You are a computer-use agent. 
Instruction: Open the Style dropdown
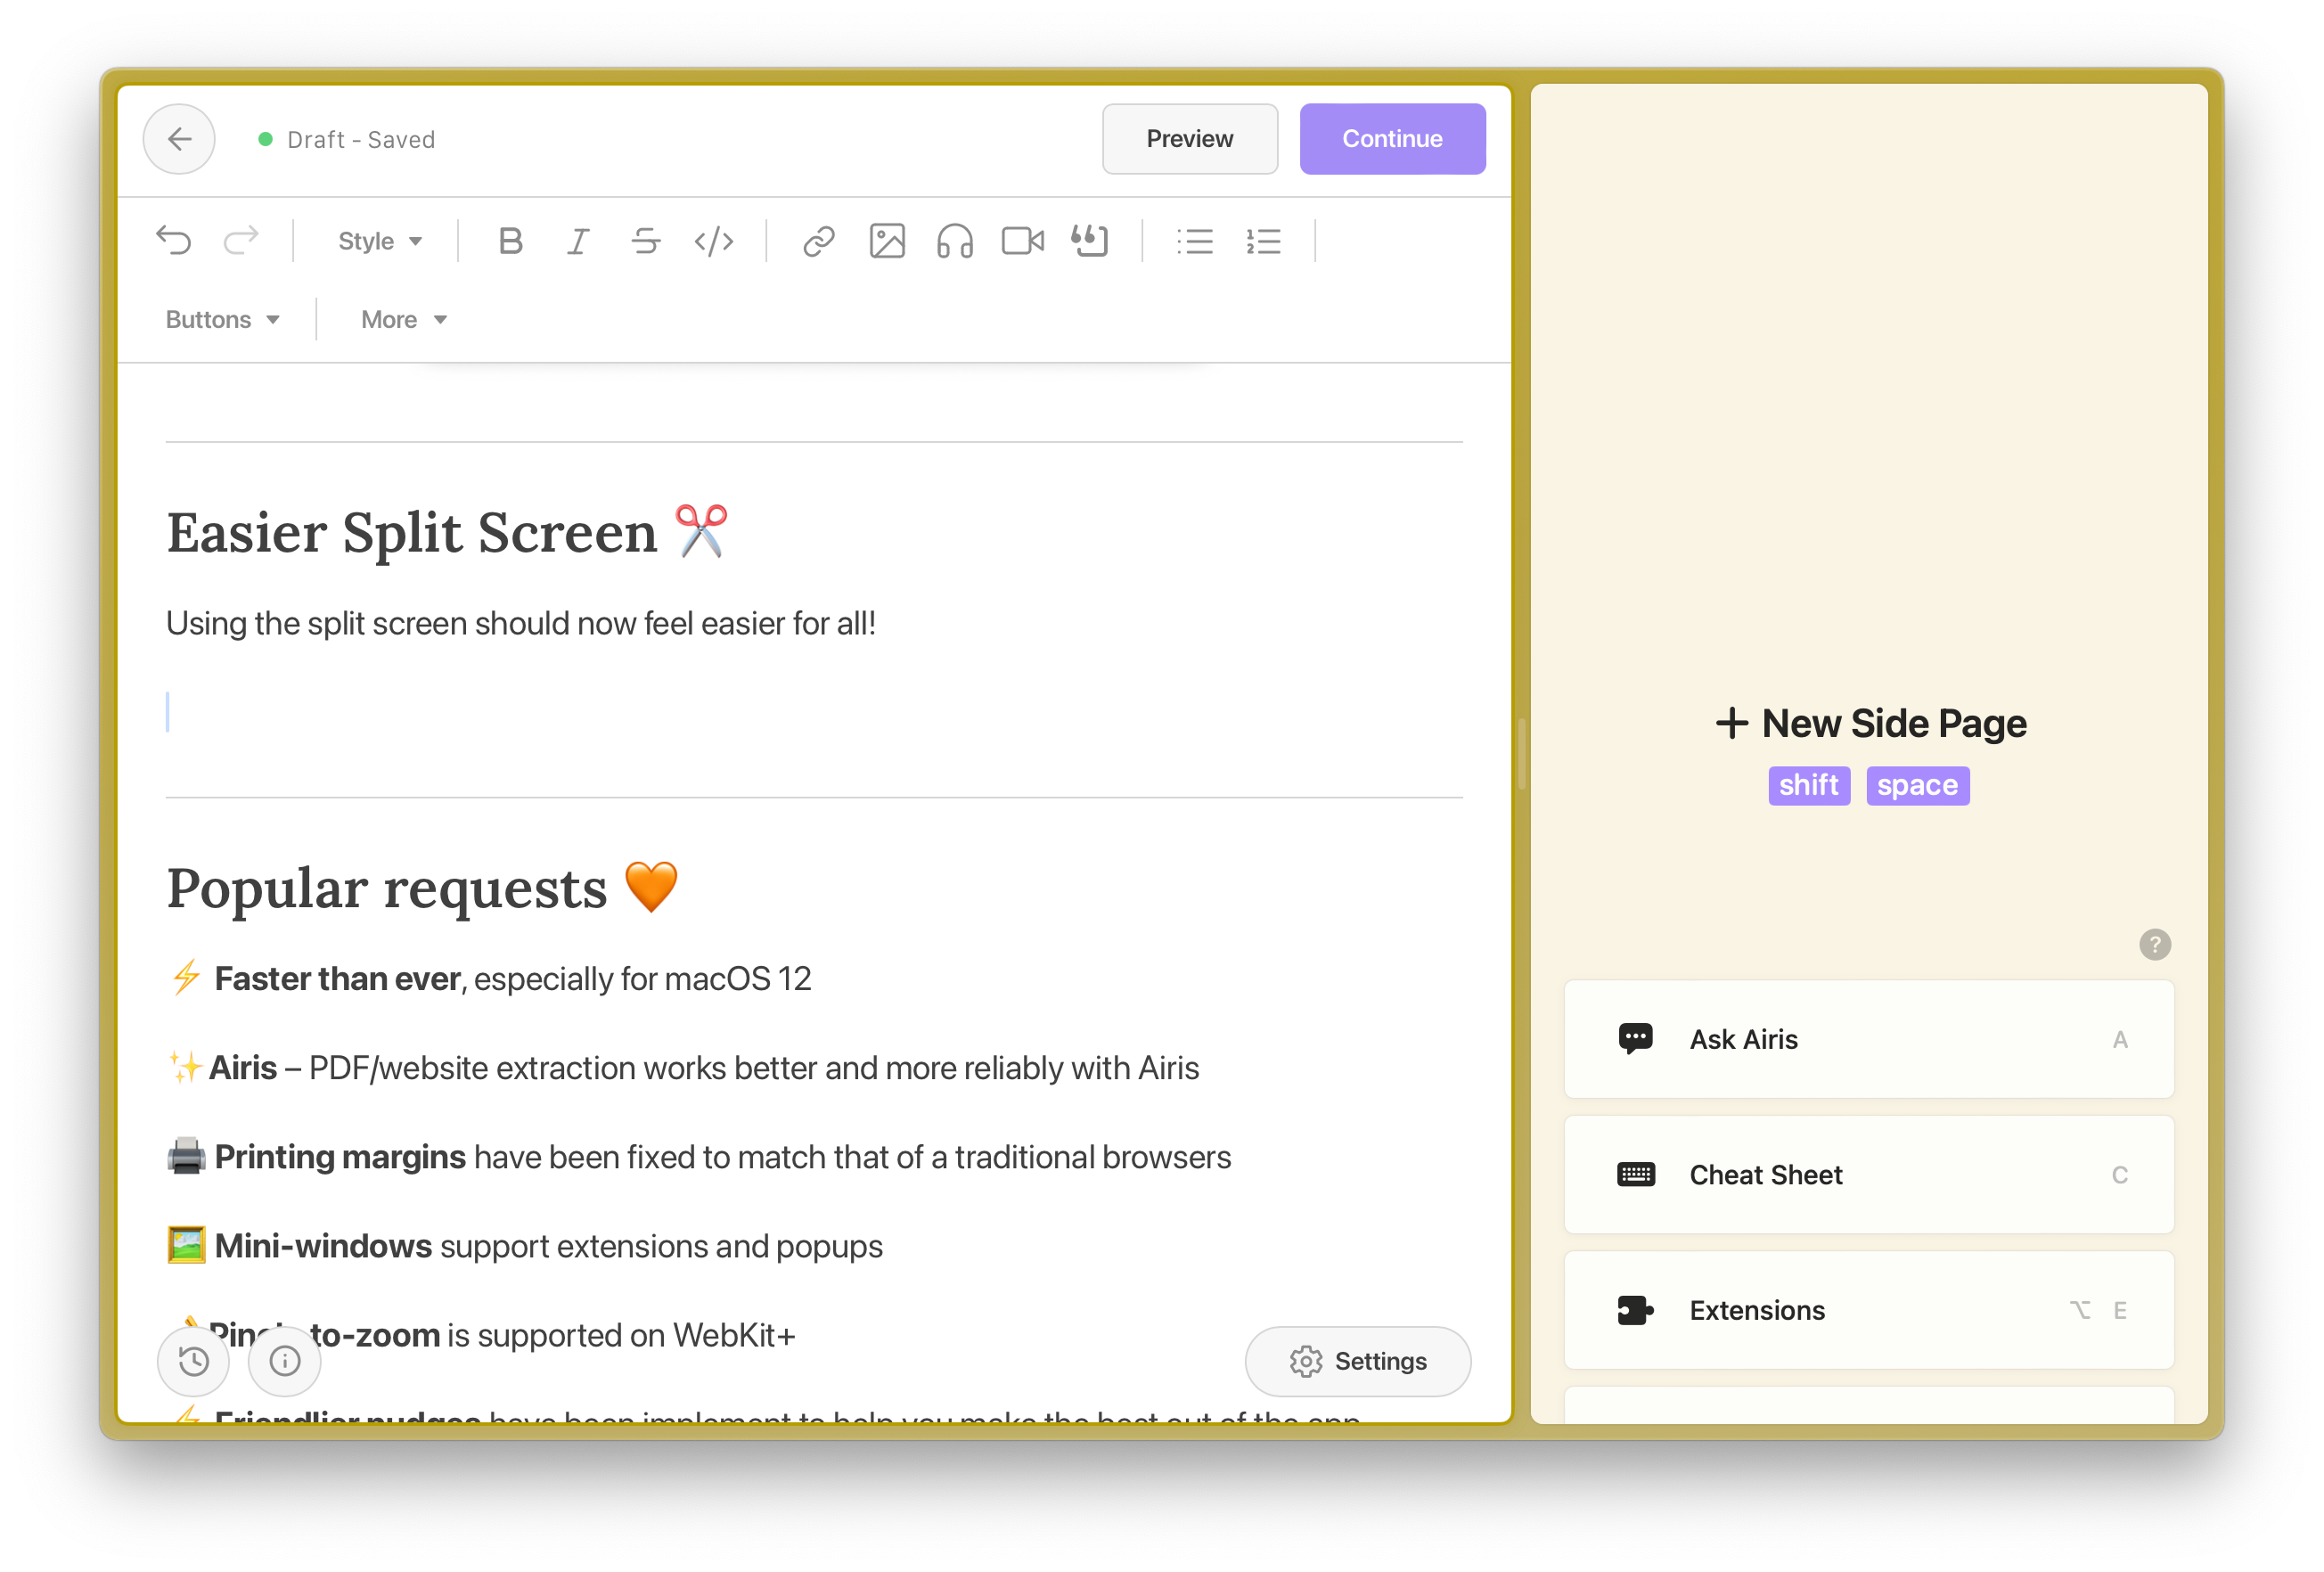point(380,241)
